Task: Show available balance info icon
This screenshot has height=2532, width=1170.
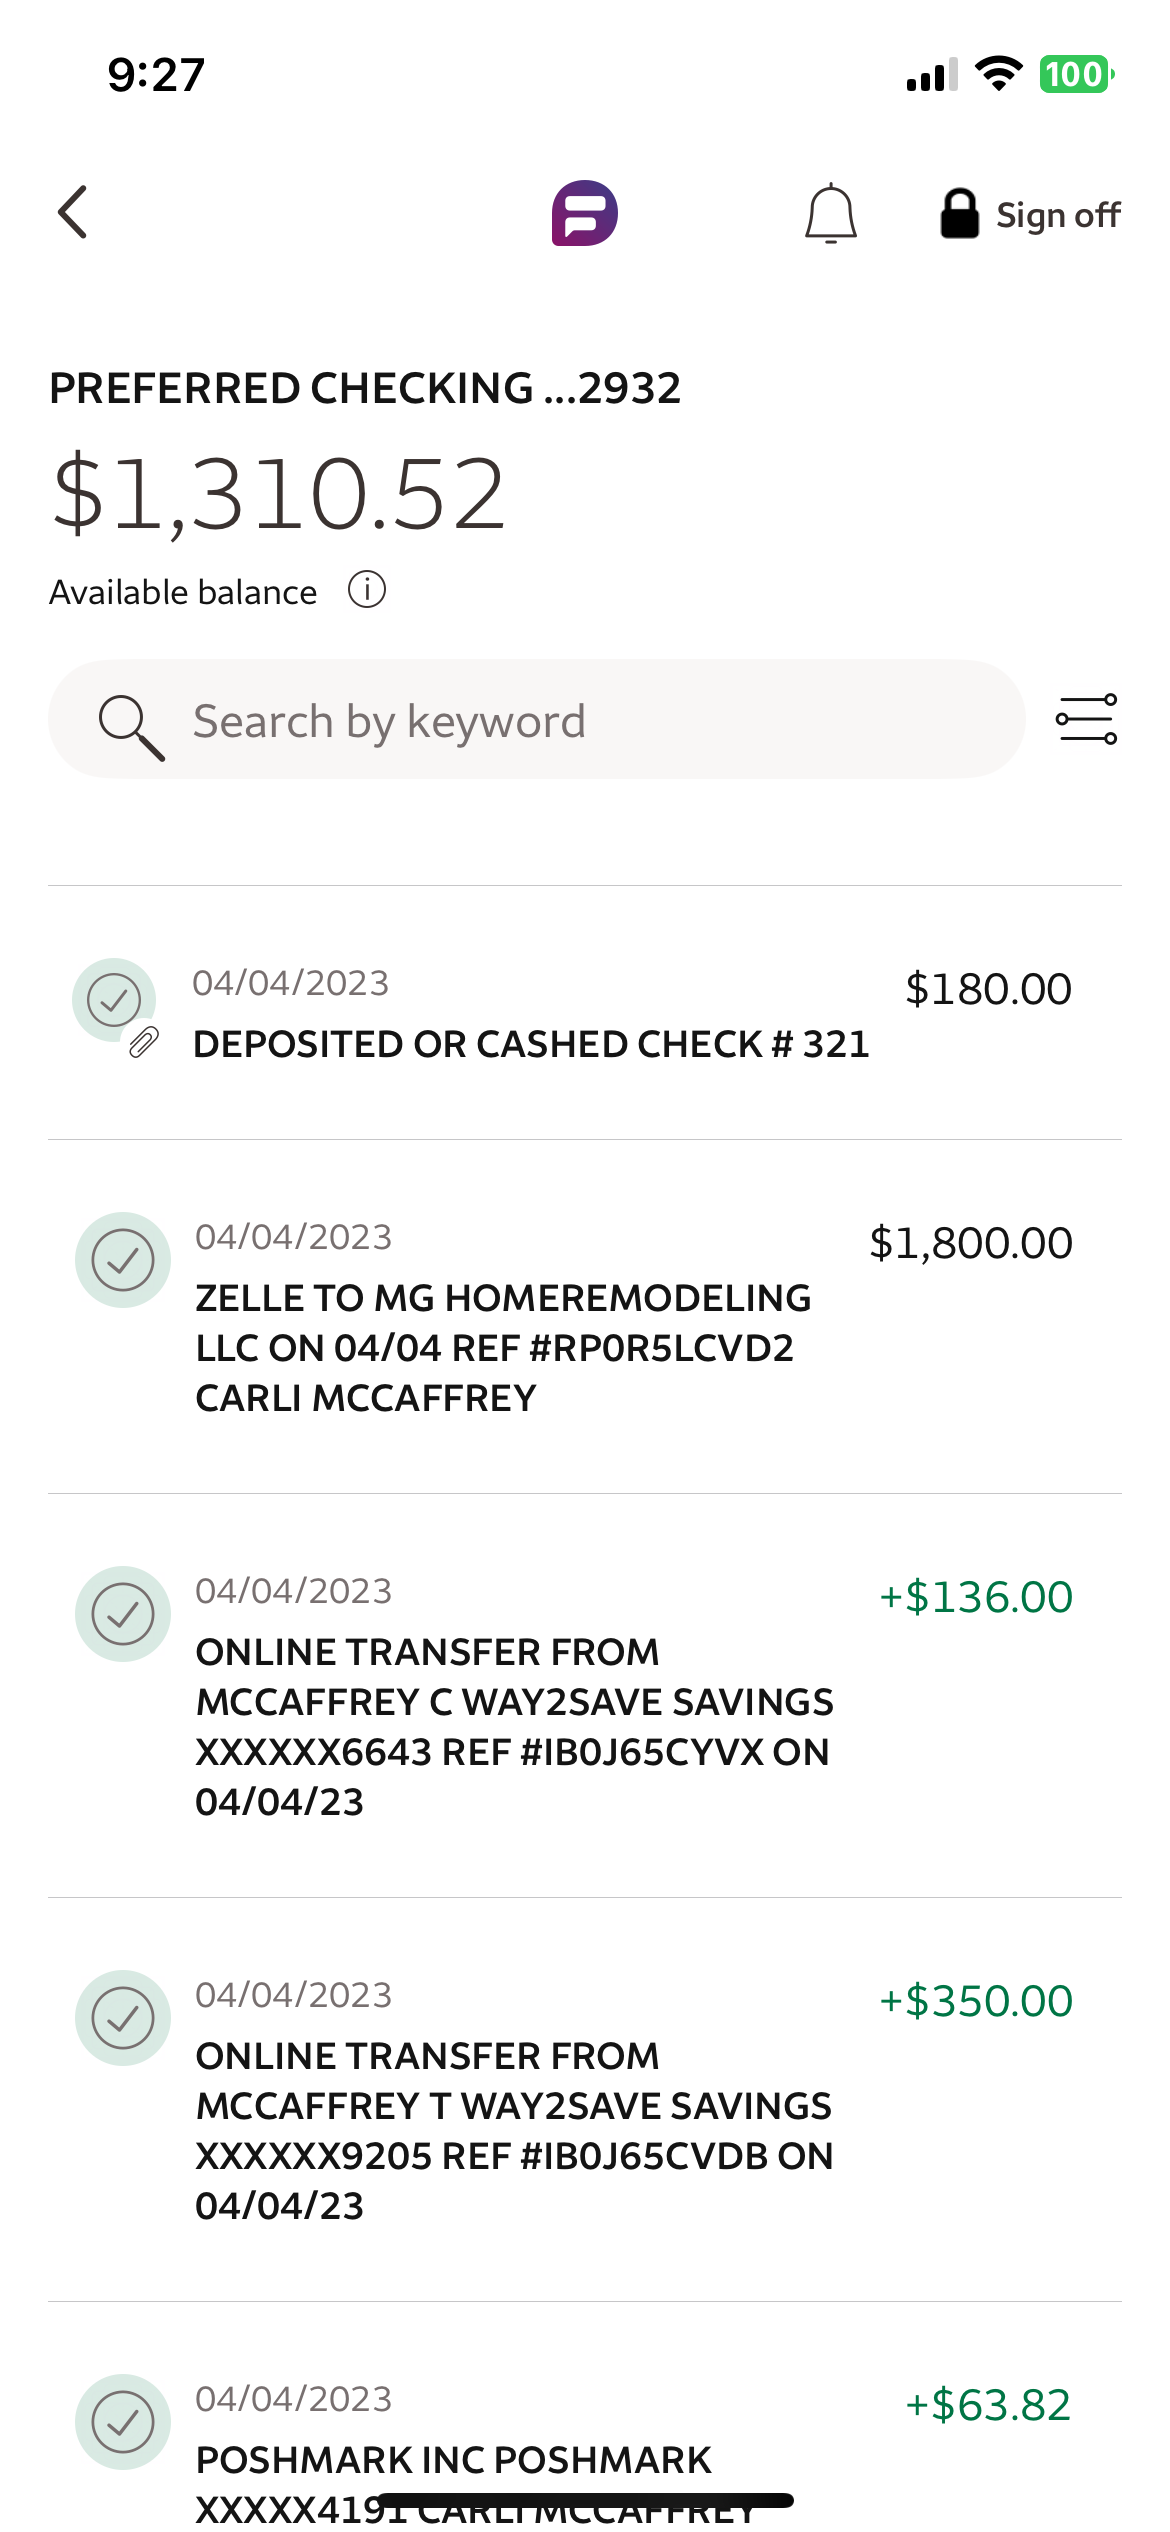Action: [x=367, y=590]
